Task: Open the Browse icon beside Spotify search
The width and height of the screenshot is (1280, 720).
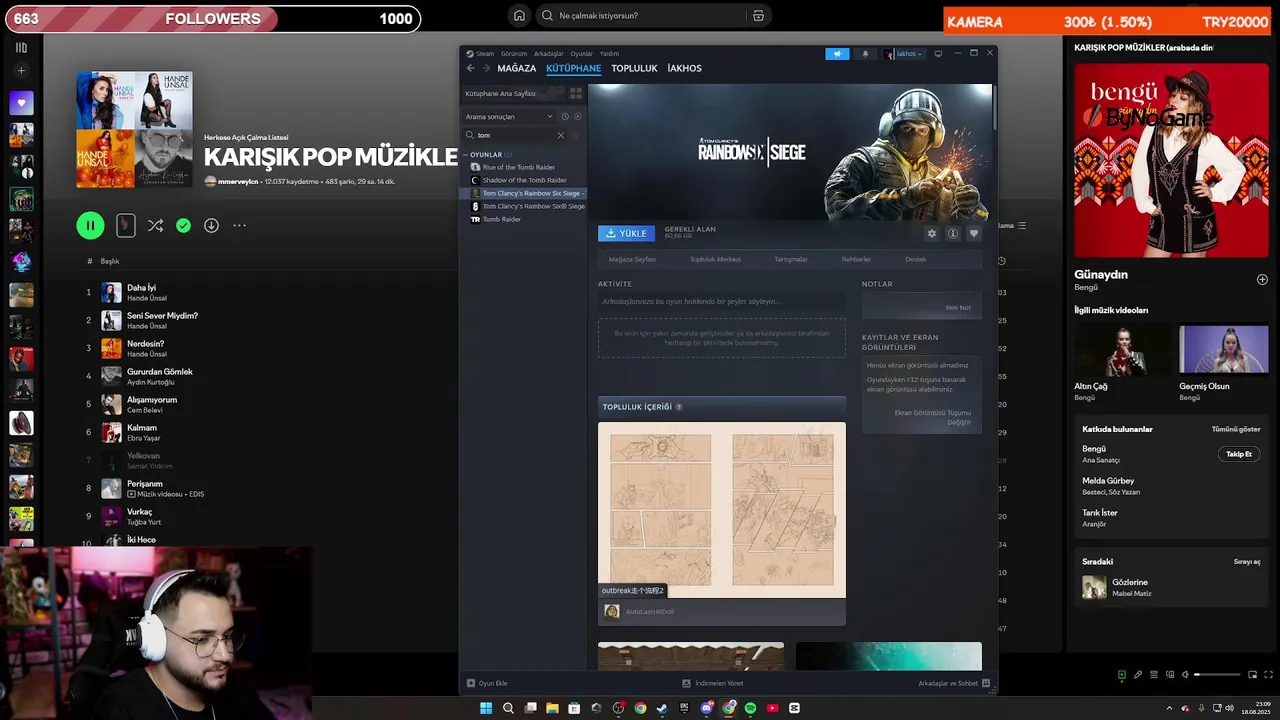Action: click(x=758, y=16)
